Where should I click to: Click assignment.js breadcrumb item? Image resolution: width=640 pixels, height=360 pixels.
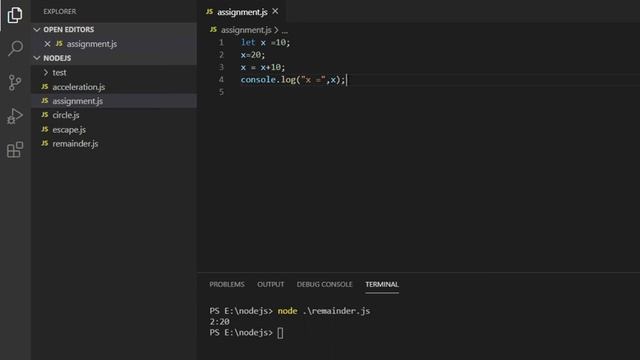point(246,30)
